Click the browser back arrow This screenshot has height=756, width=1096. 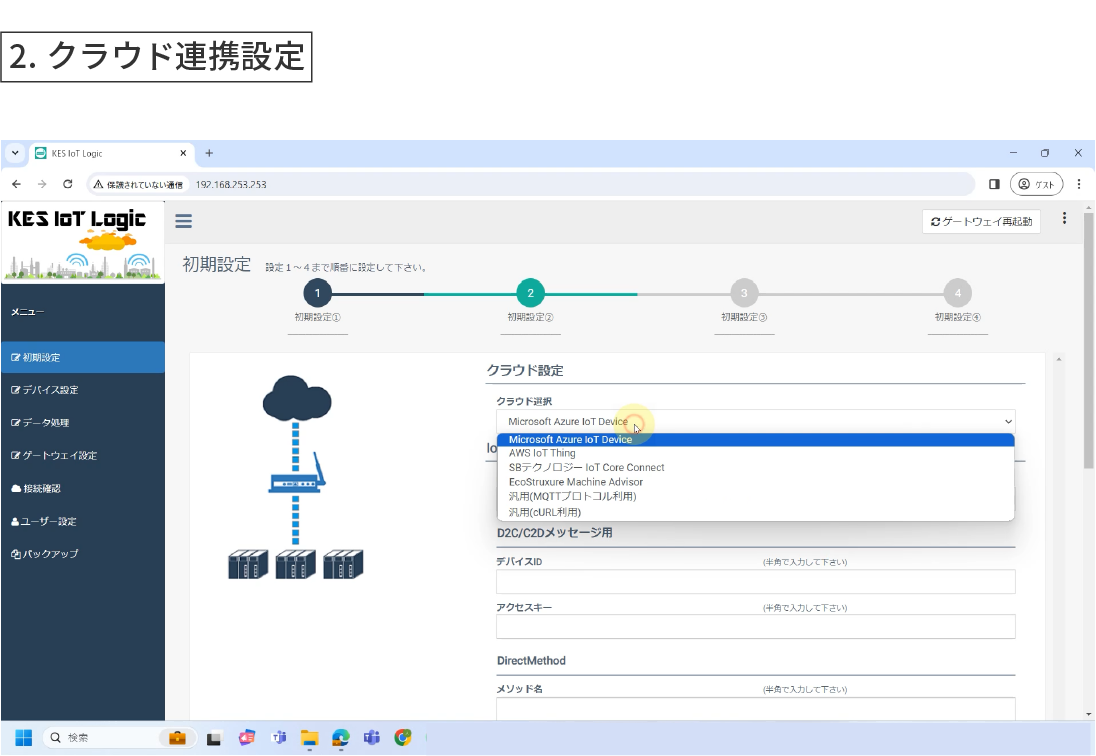(17, 184)
